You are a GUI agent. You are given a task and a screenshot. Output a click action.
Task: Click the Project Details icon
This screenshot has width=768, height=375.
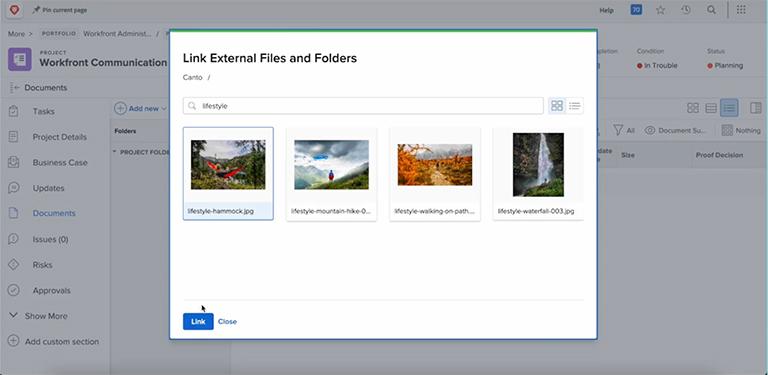pos(14,137)
